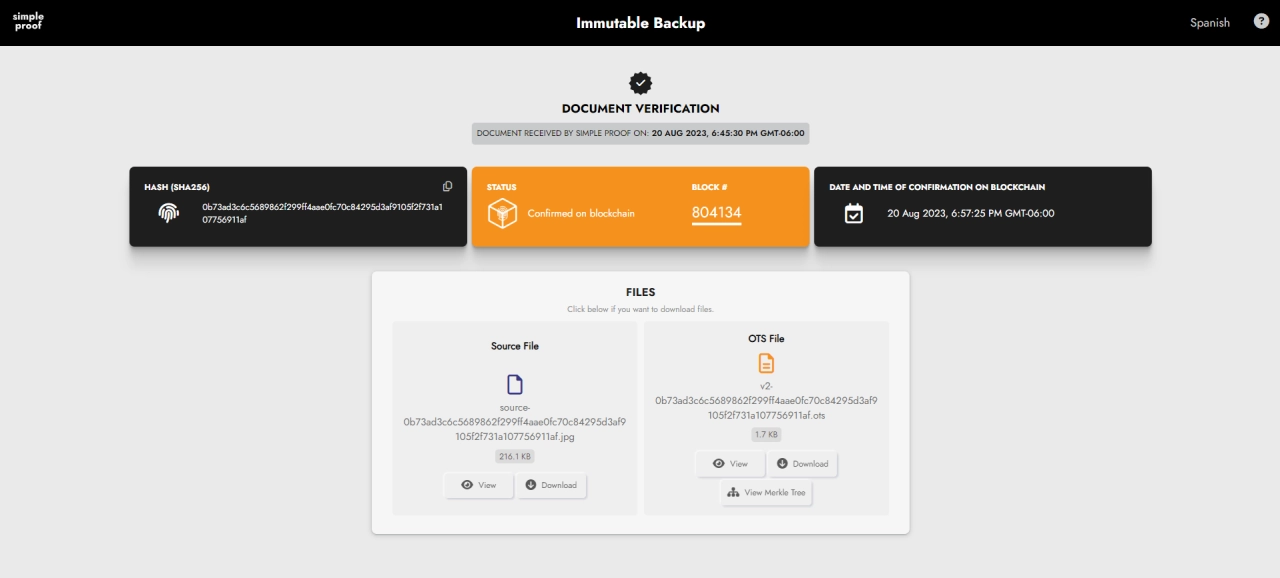Click the OTS file name text
Screen dimensions: 1280x578
pyautogui.click(x=766, y=401)
